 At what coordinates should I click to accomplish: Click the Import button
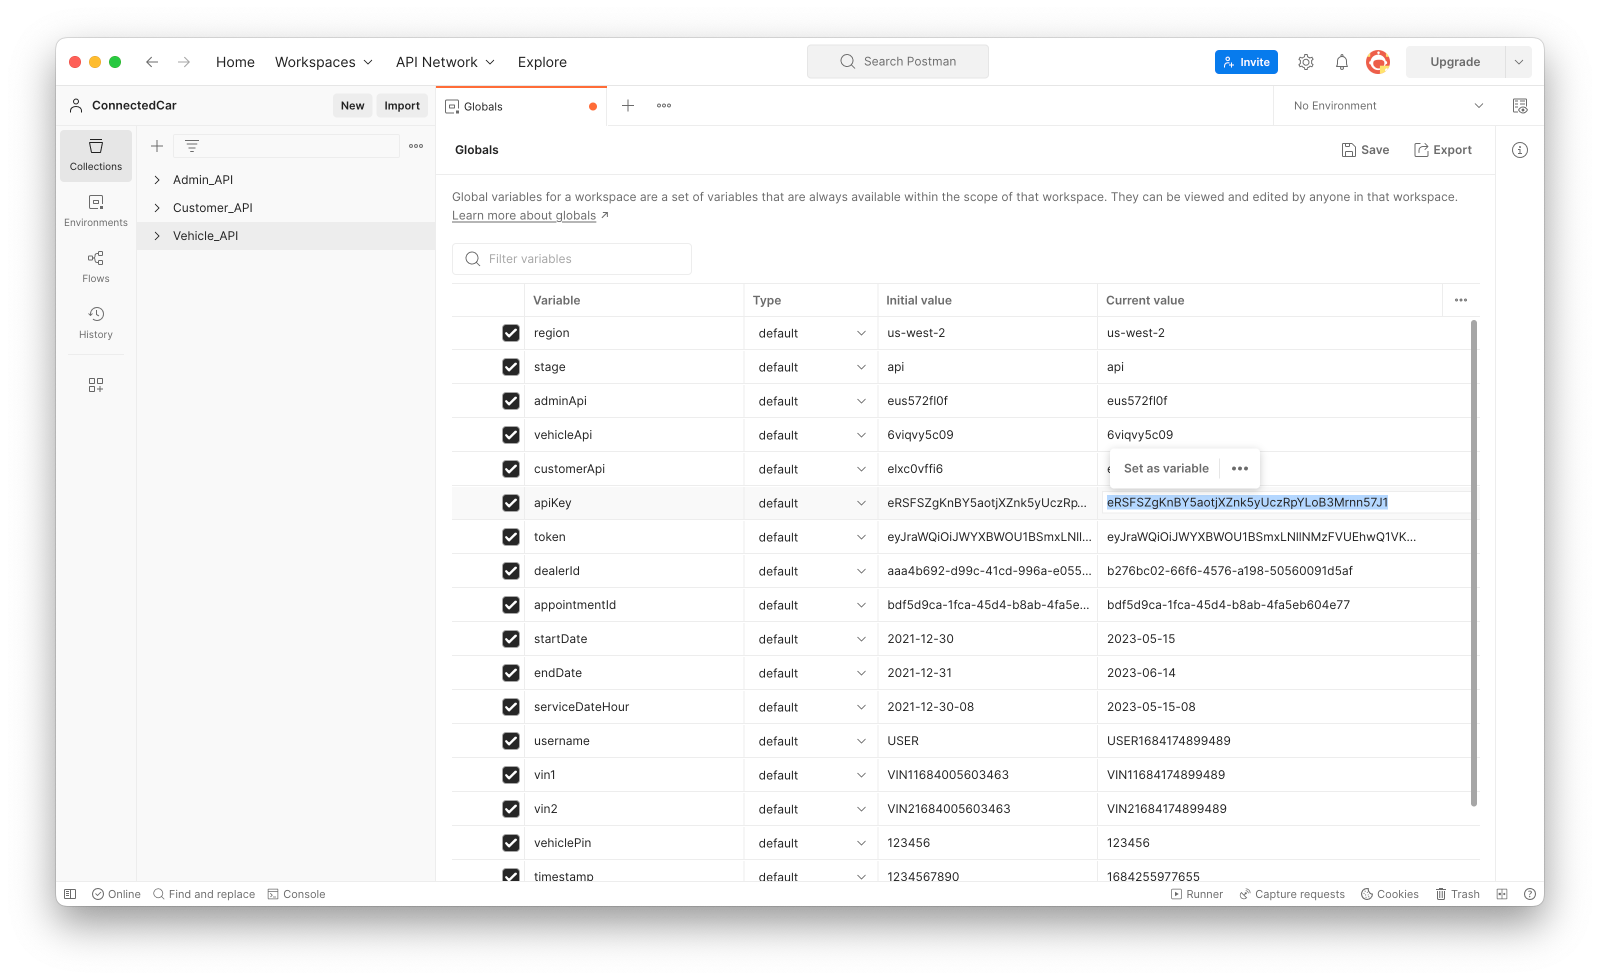click(402, 105)
